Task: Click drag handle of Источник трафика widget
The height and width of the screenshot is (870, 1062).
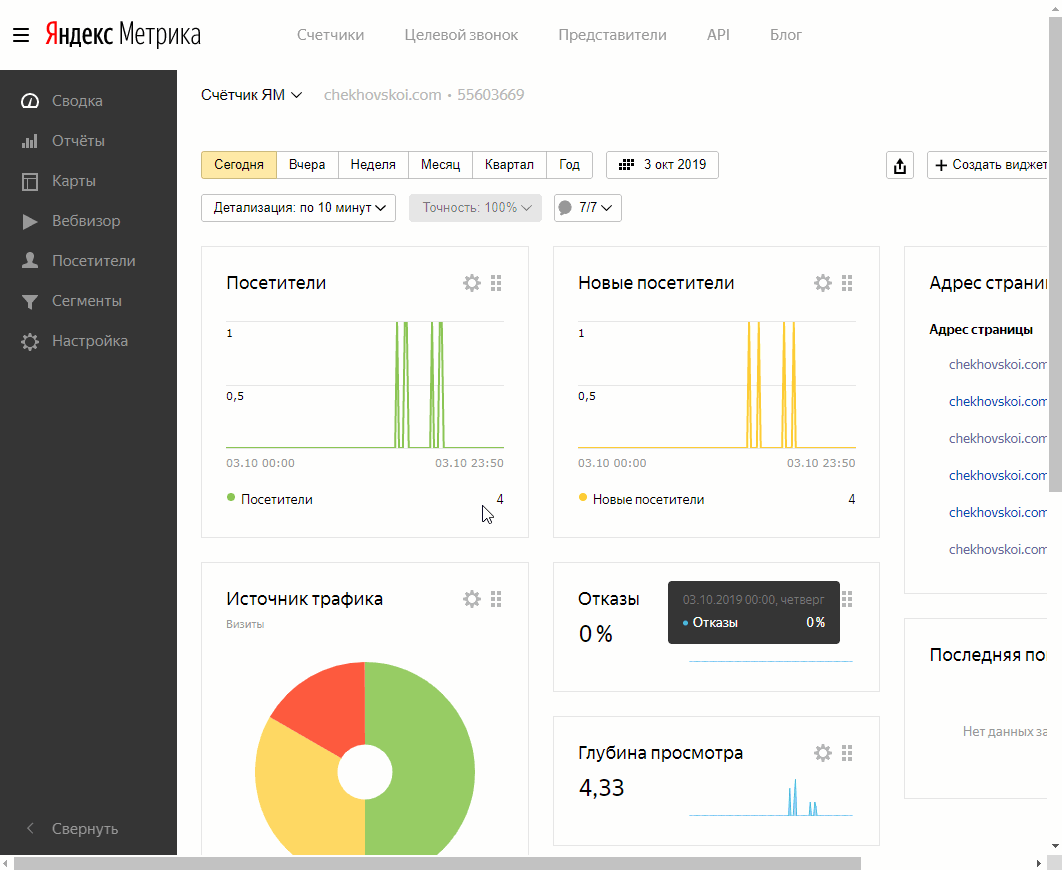Action: (x=496, y=599)
